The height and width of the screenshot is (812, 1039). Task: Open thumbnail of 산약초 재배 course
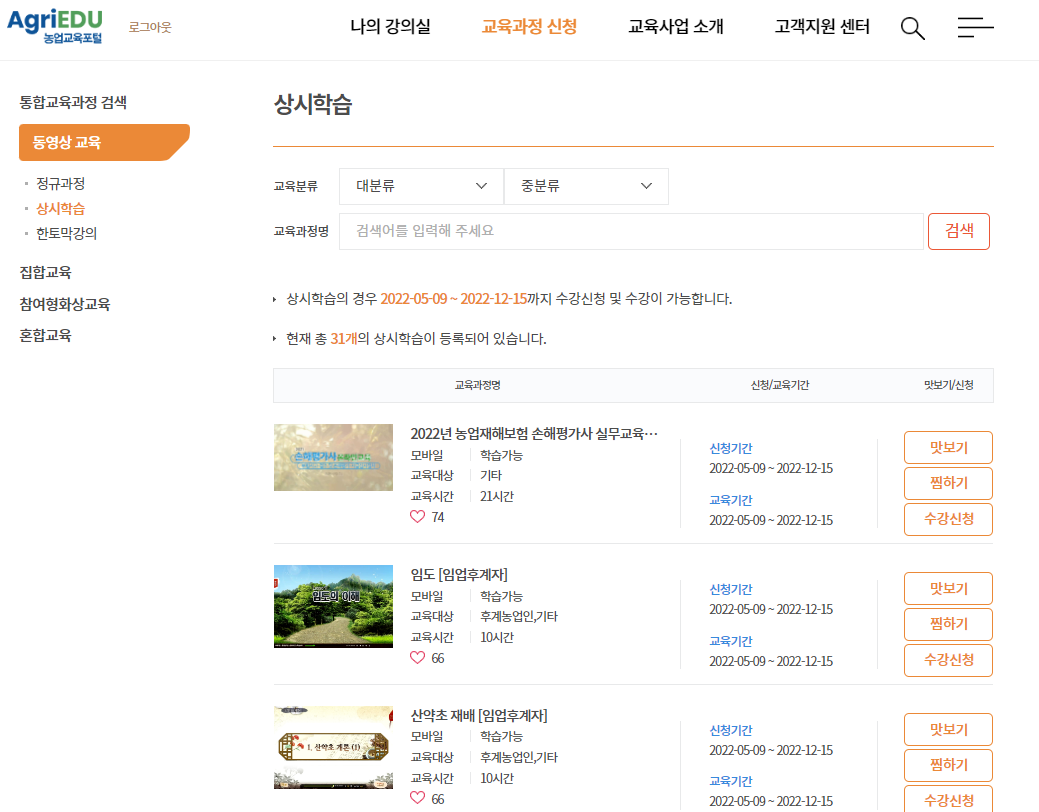(333, 748)
